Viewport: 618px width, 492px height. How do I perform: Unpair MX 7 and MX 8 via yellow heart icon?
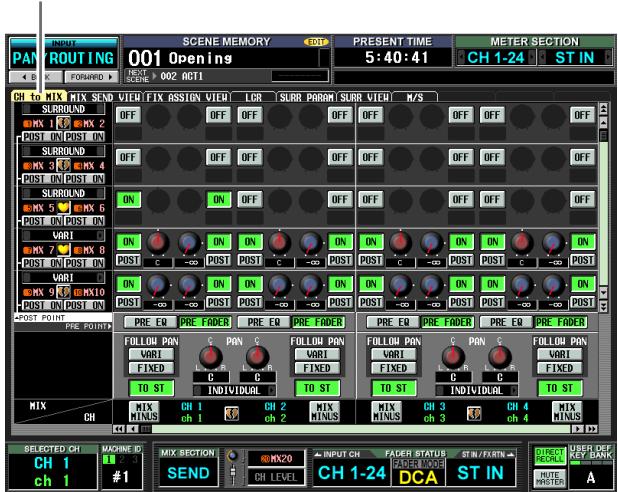click(63, 250)
